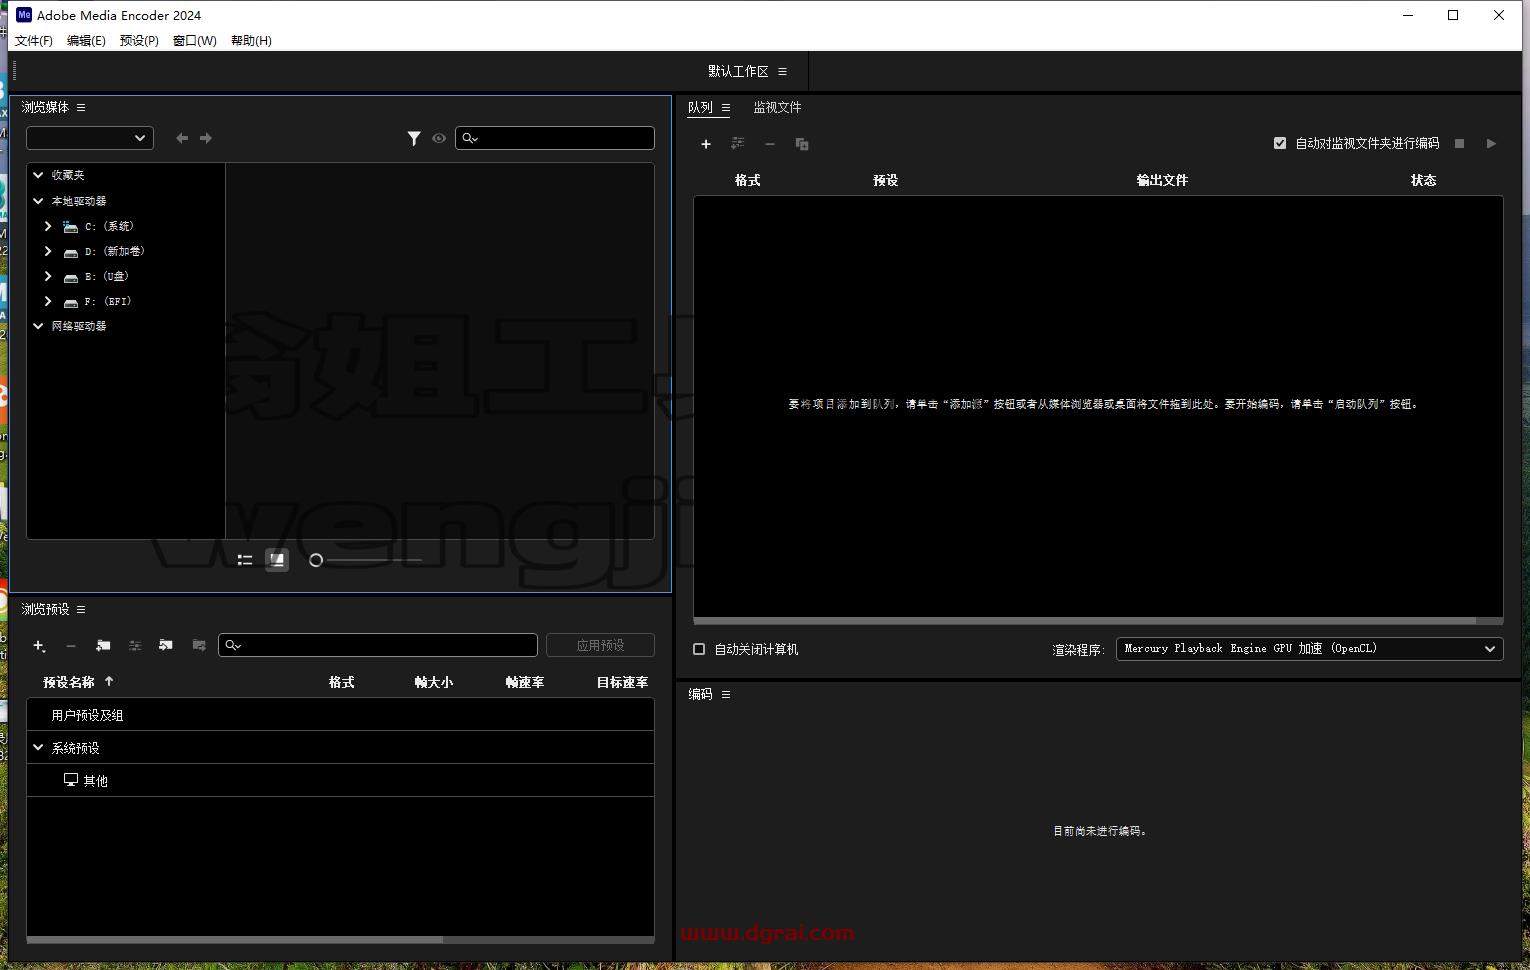Image resolution: width=1530 pixels, height=970 pixels.
Task: Stop the queue encoding
Action: (x=1459, y=144)
